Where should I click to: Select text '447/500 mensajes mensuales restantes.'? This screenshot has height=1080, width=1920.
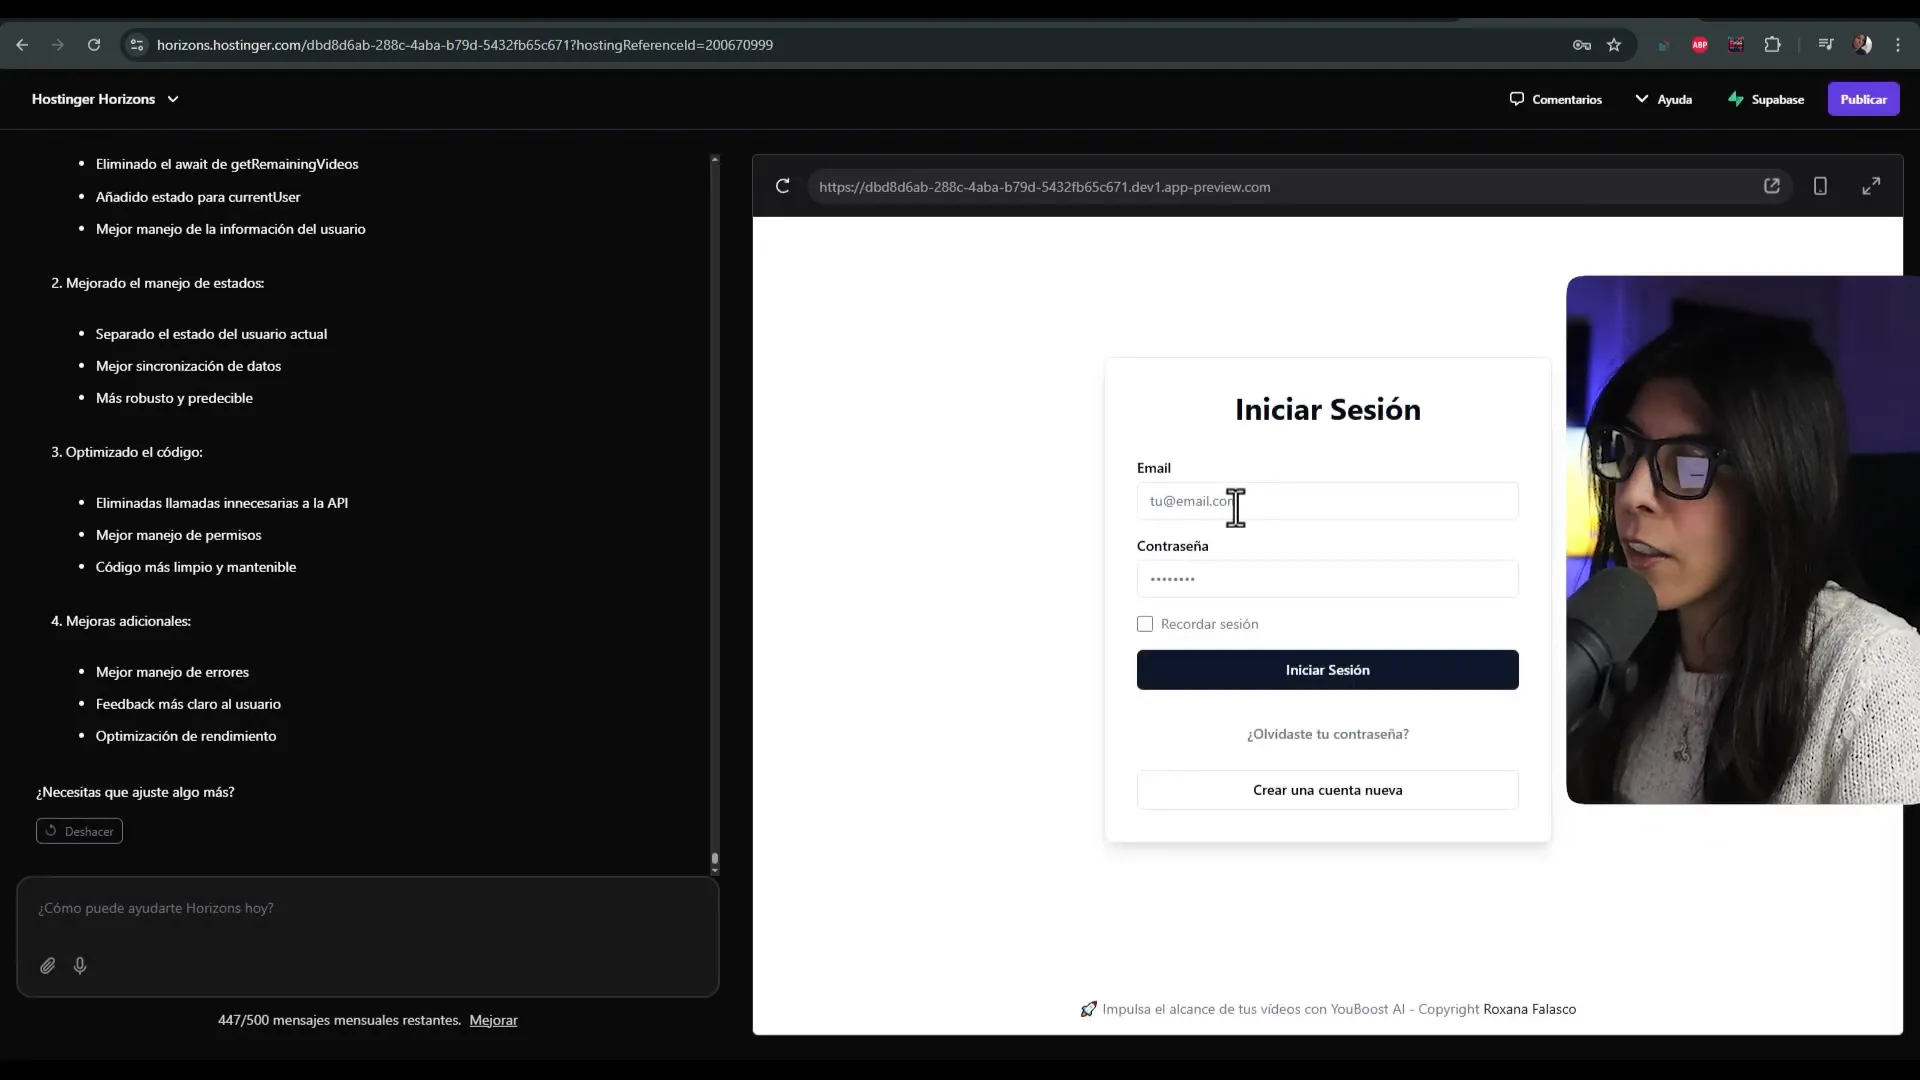click(x=340, y=1020)
